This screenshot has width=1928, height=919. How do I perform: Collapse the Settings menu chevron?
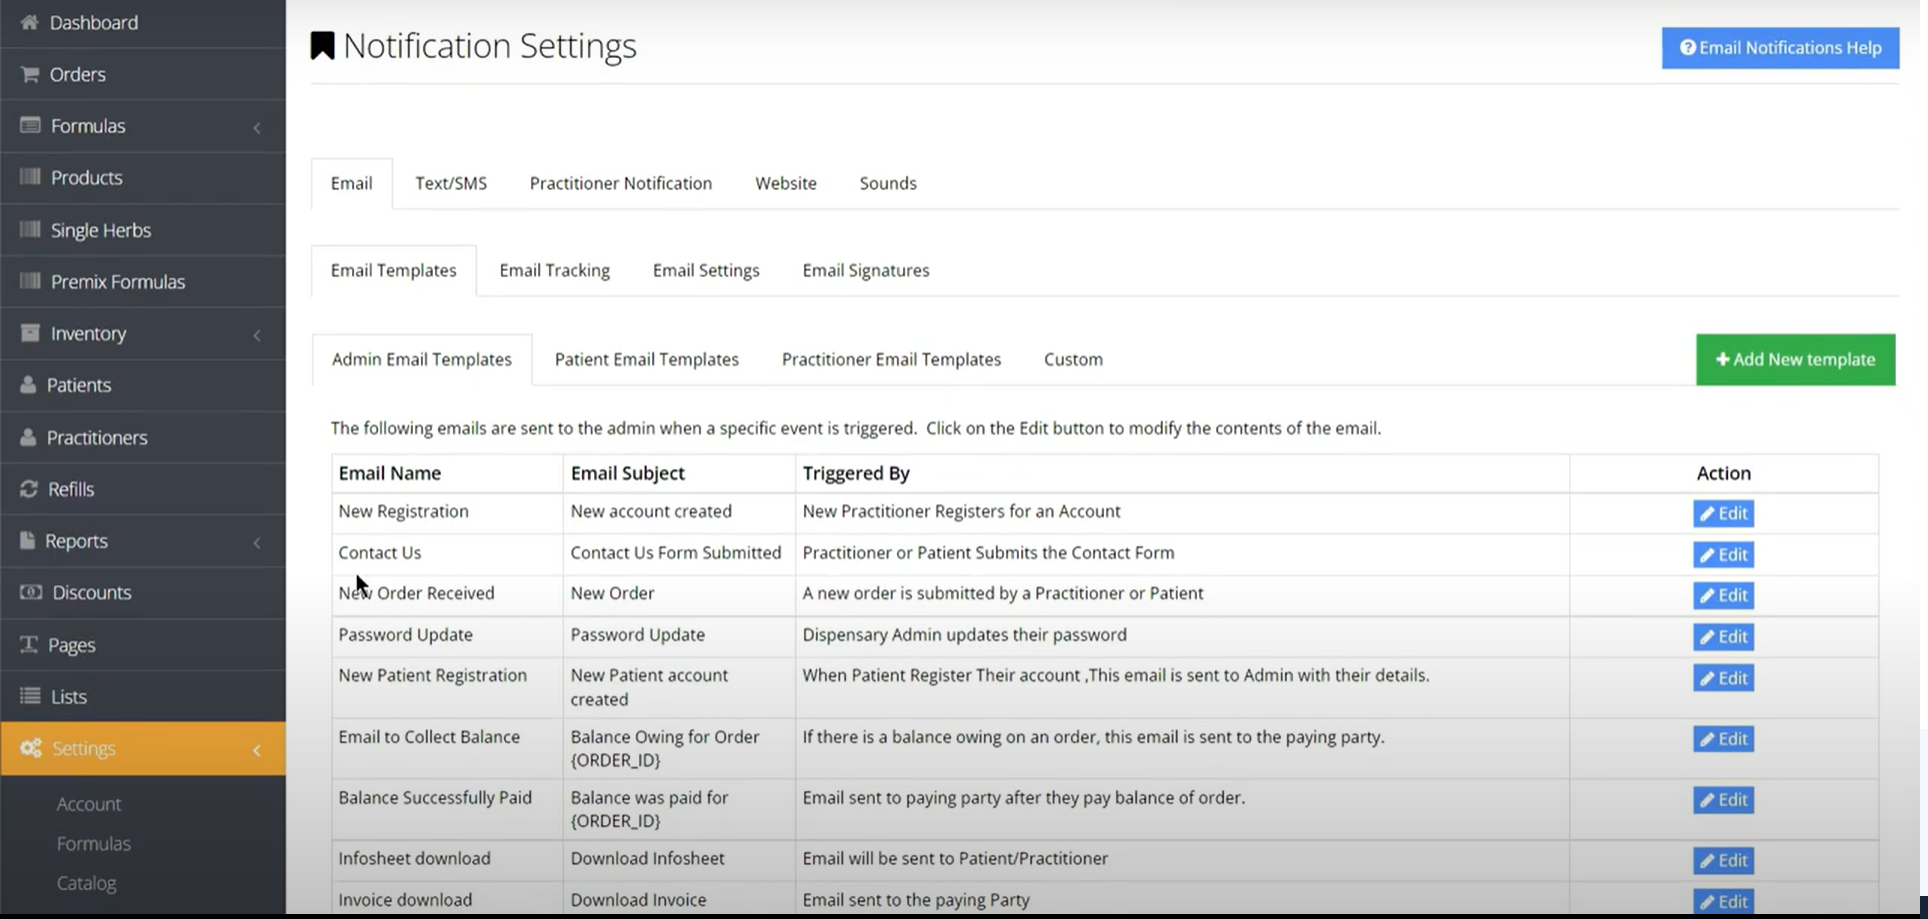pos(257,749)
